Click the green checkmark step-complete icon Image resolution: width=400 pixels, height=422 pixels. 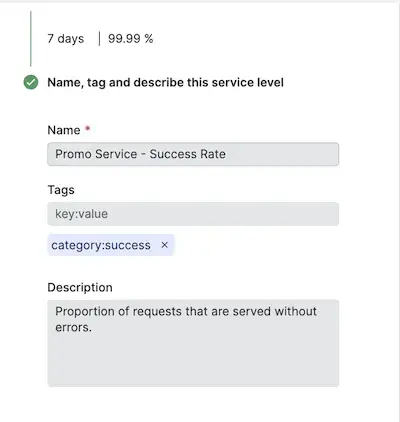pos(31,82)
